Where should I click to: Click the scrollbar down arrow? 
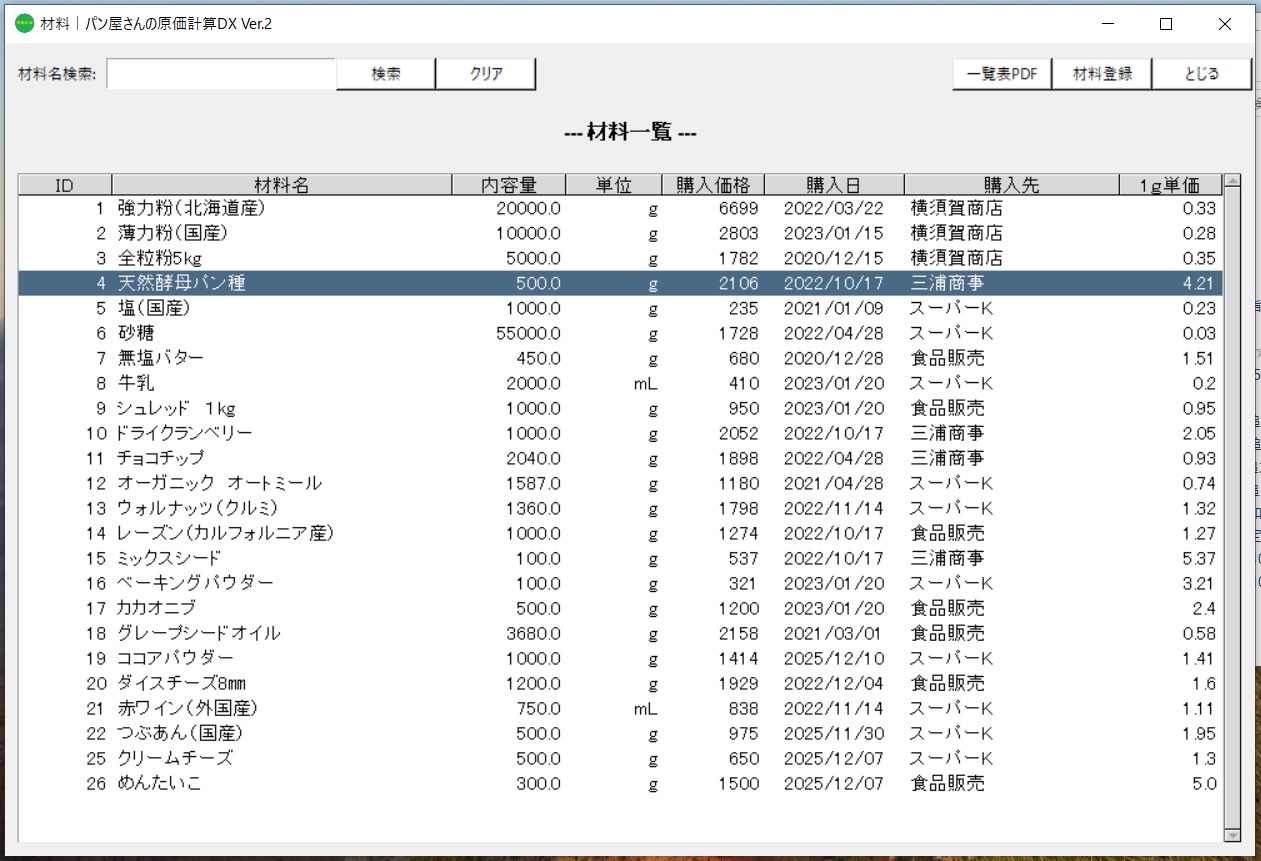pyautogui.click(x=1233, y=835)
